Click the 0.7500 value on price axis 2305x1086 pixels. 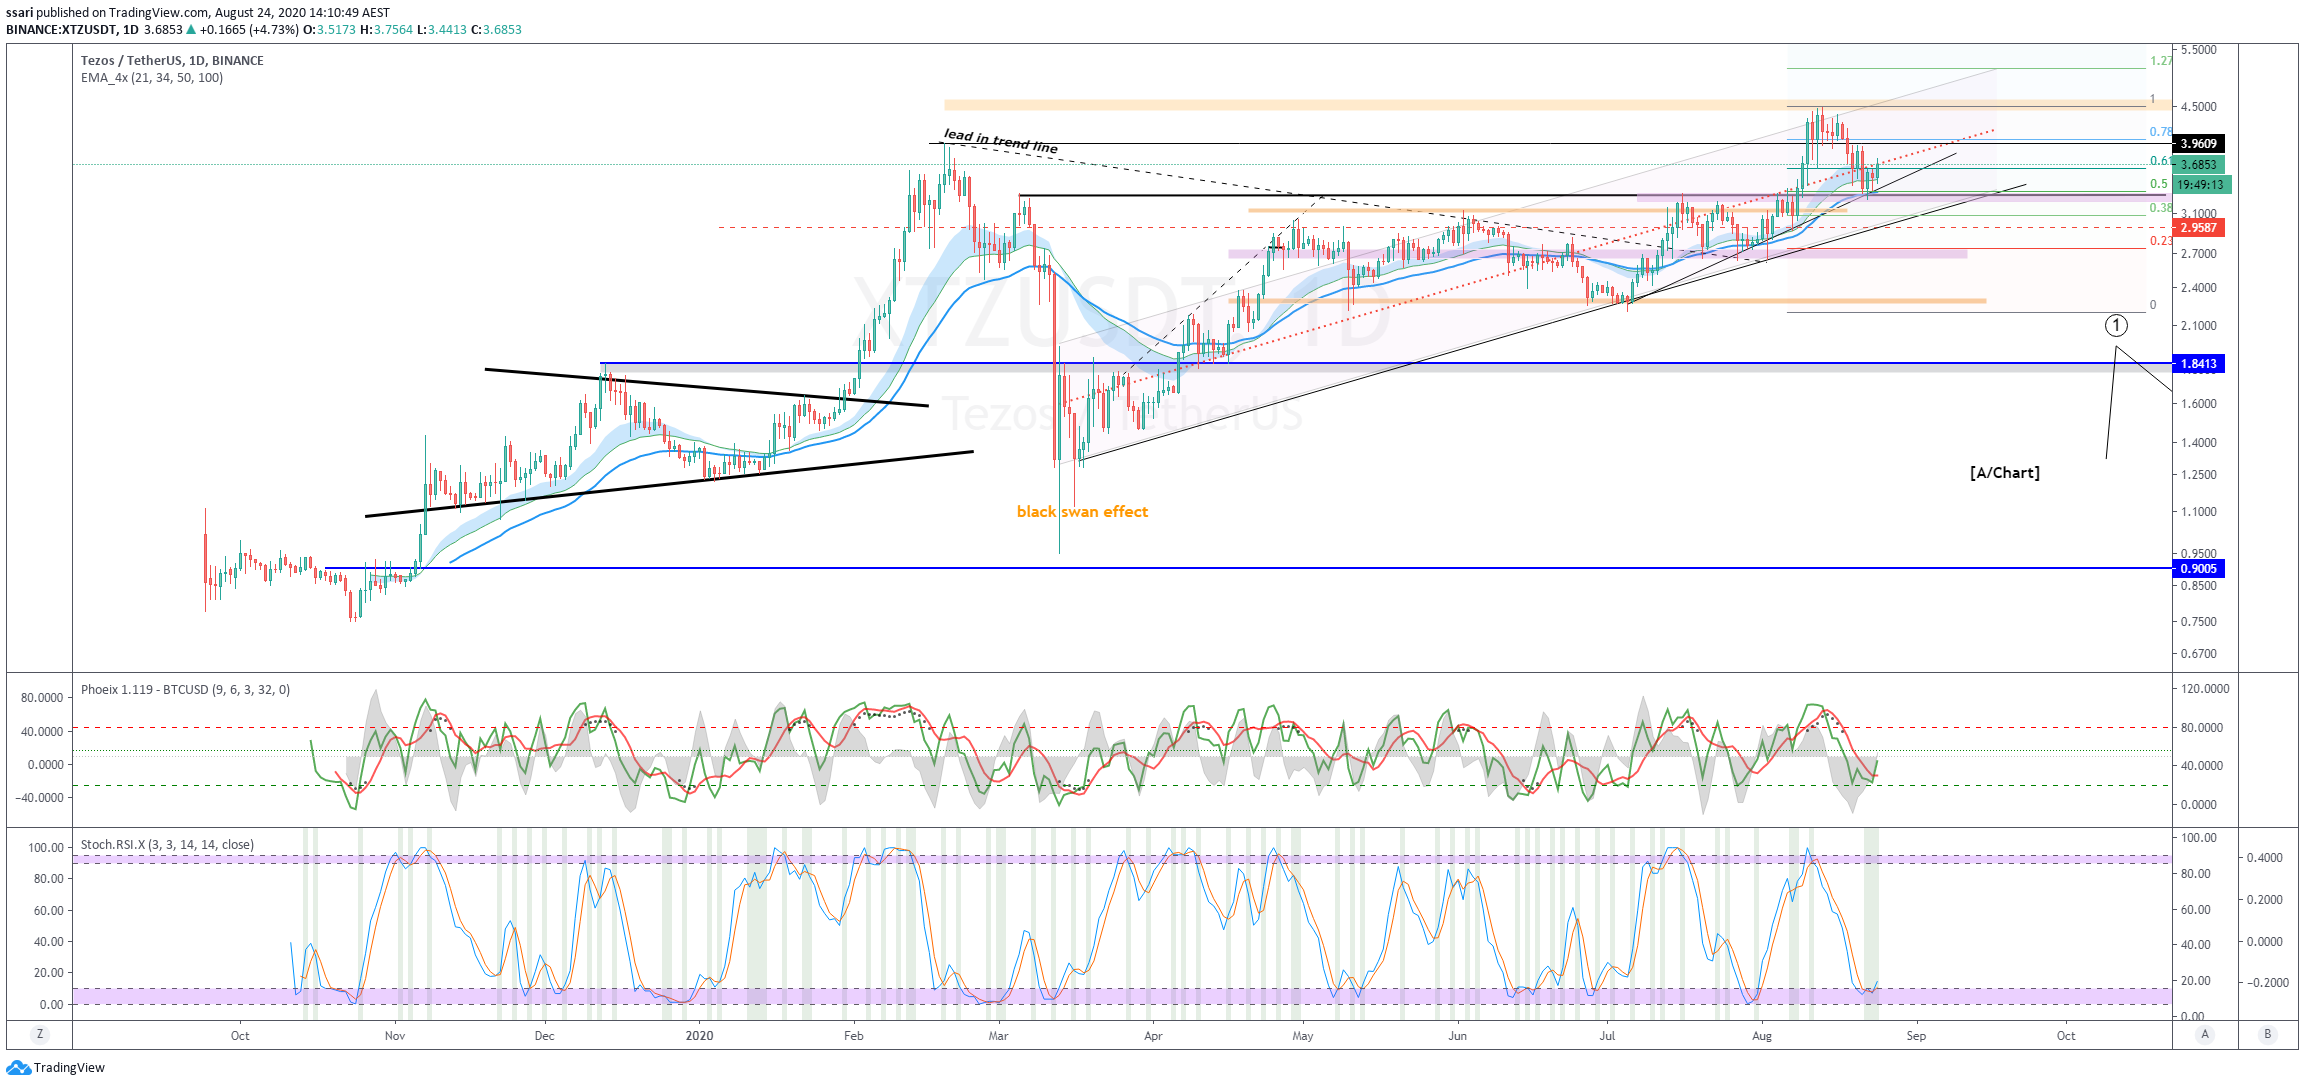coord(2199,622)
